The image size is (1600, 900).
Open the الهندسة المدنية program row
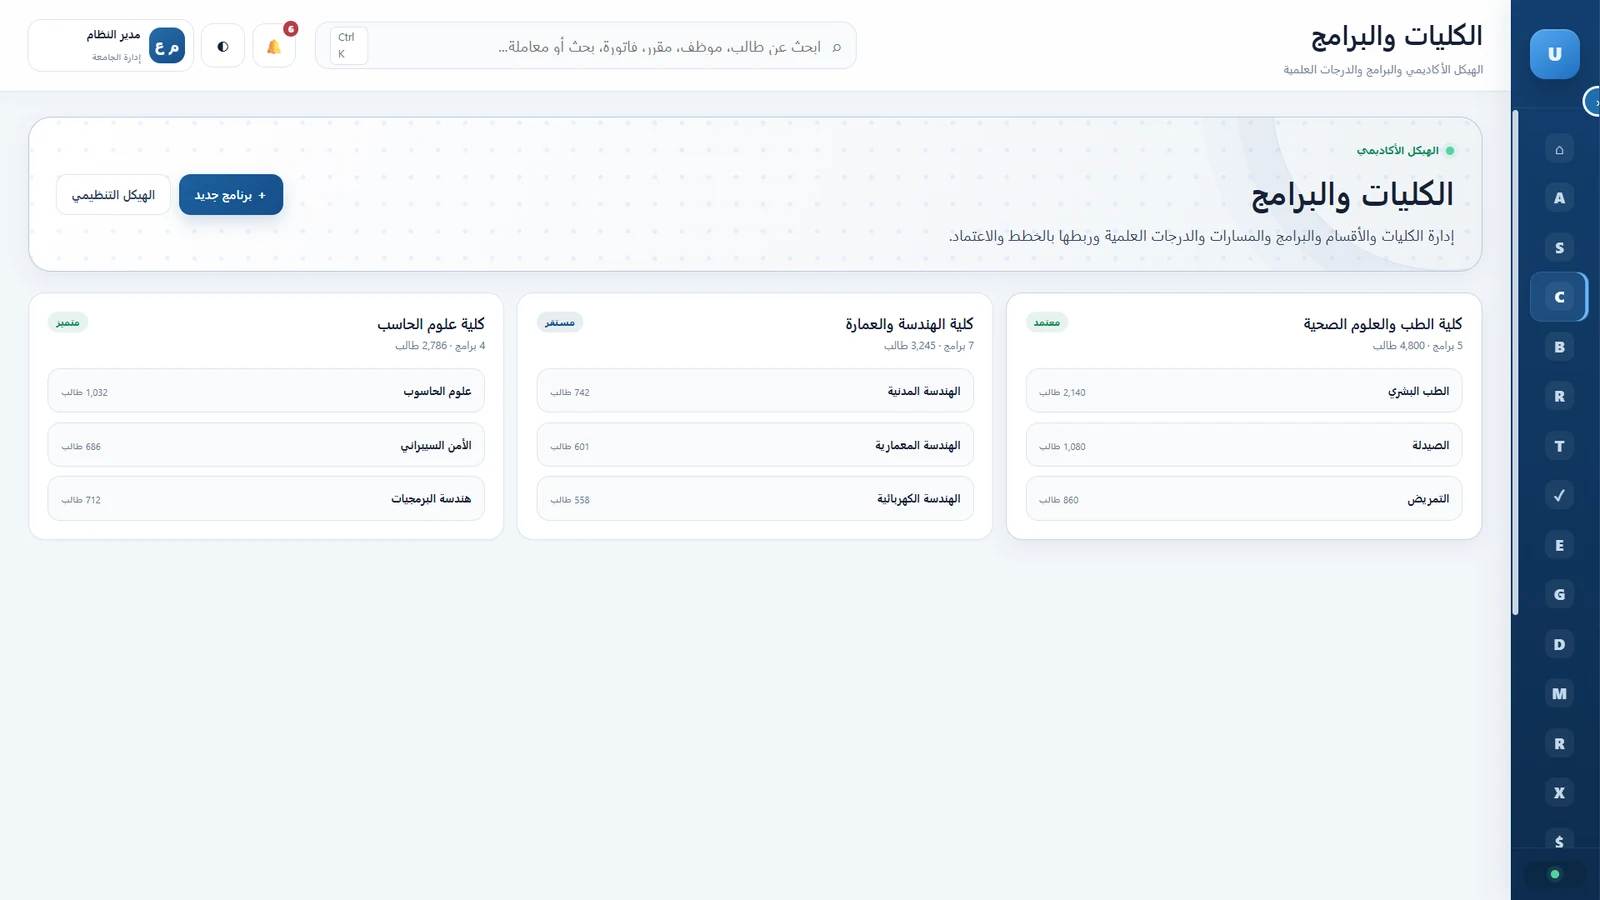(x=755, y=391)
